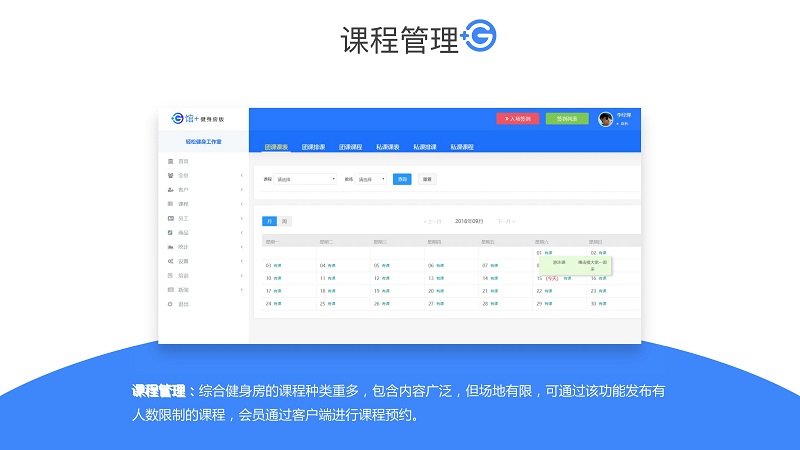Screen dimensions: 800x450
Task: Switch to the 私课排课 tab
Action: [x=425, y=147]
